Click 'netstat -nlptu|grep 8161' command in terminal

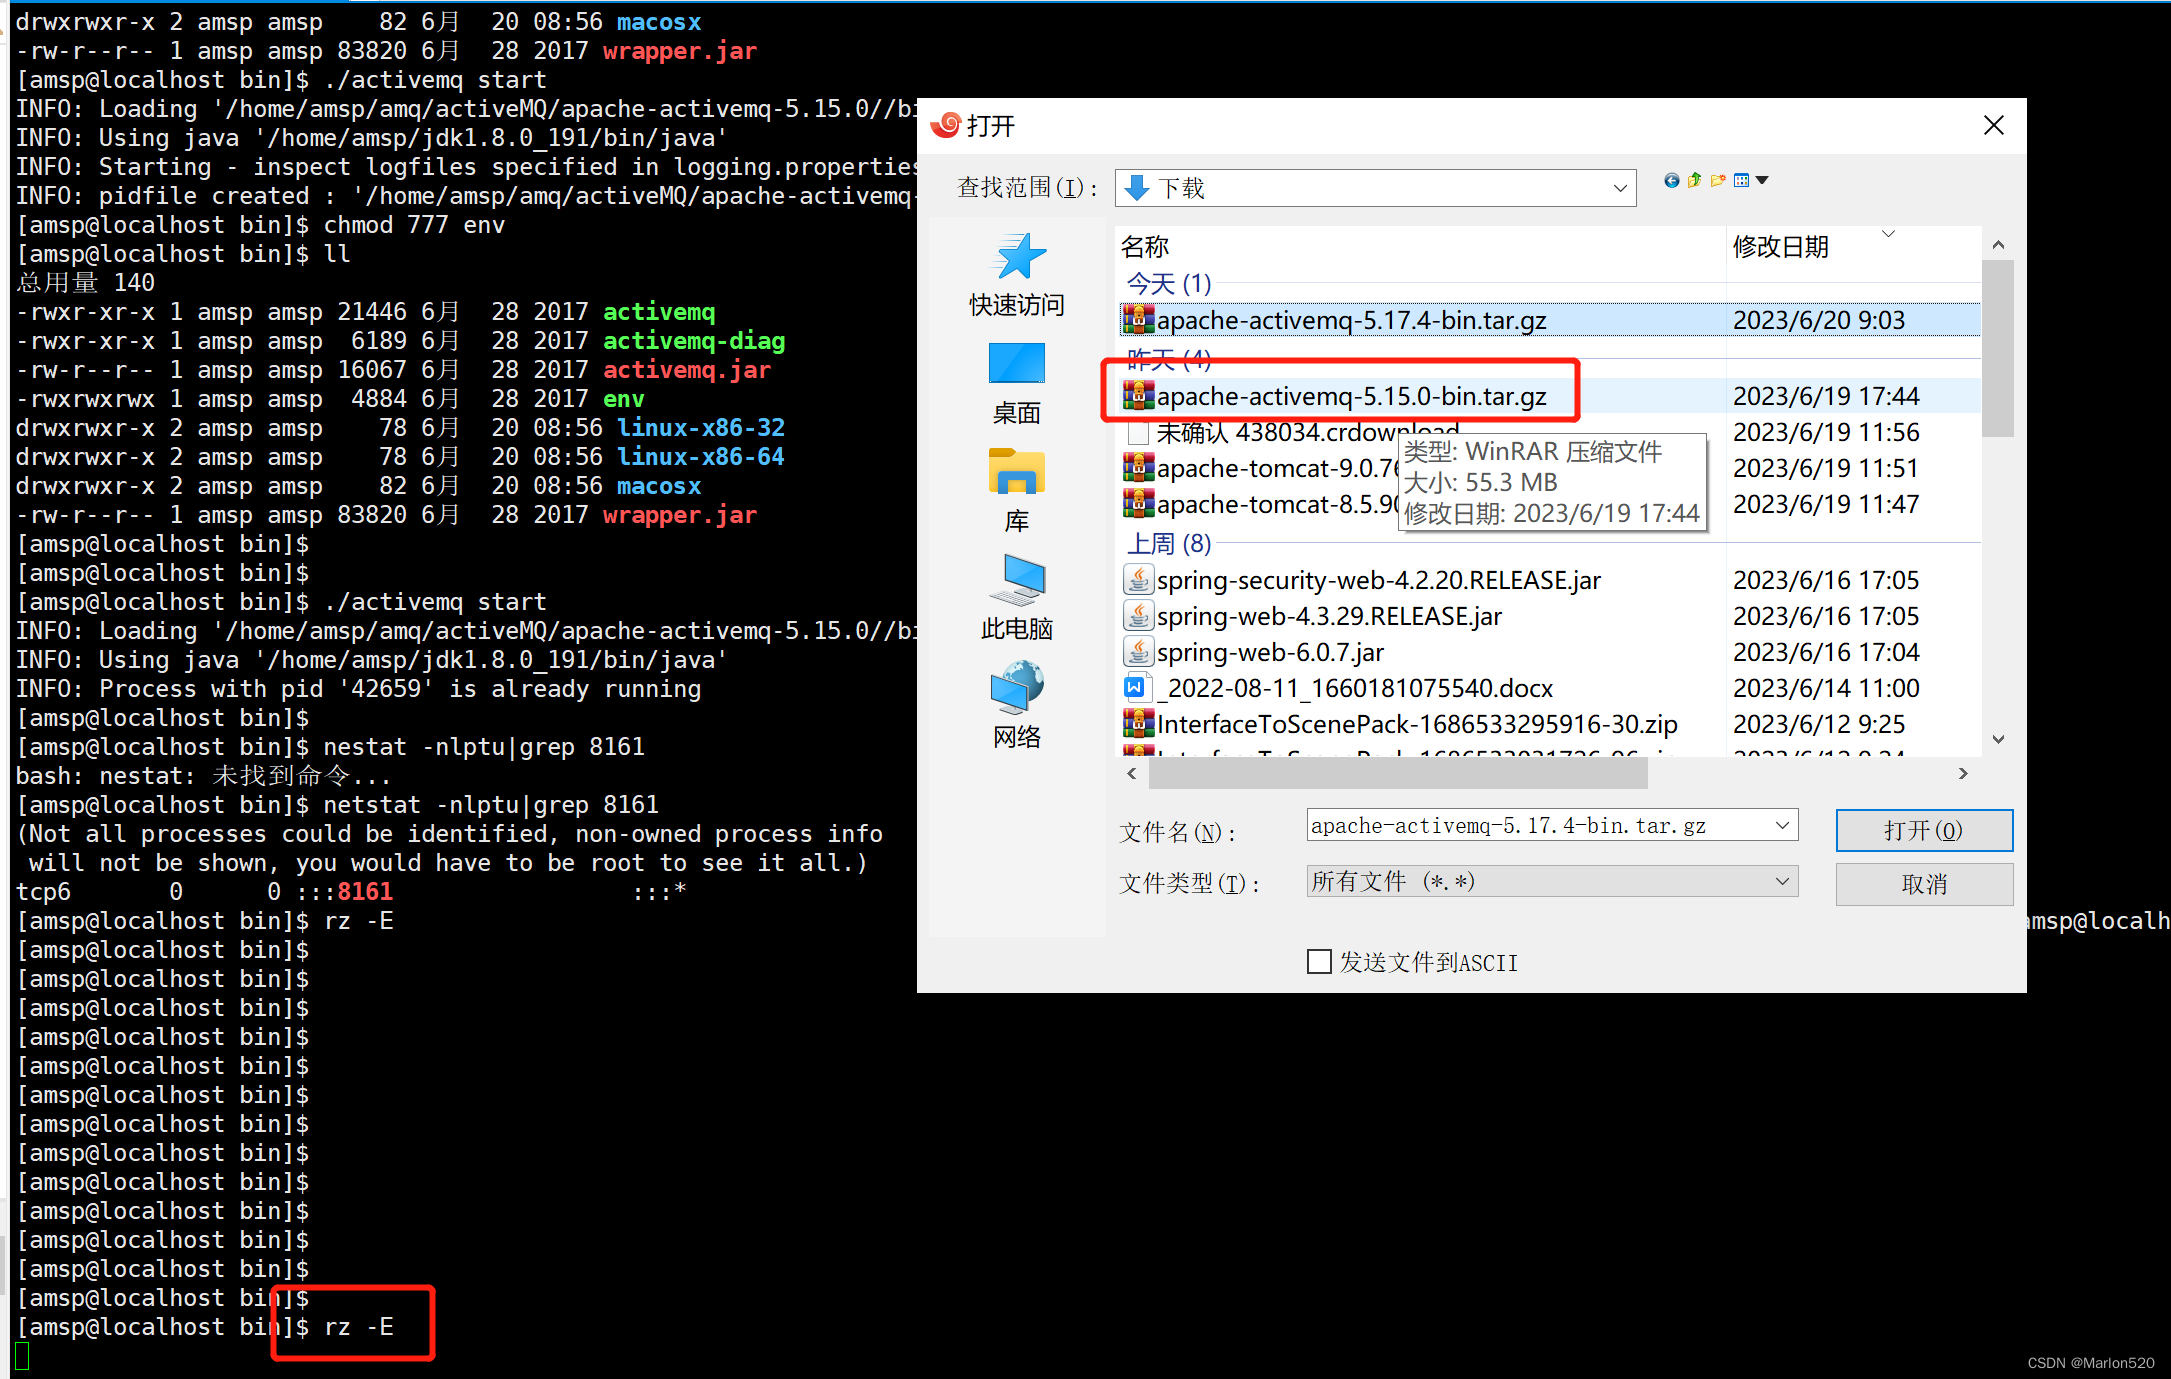(x=491, y=805)
